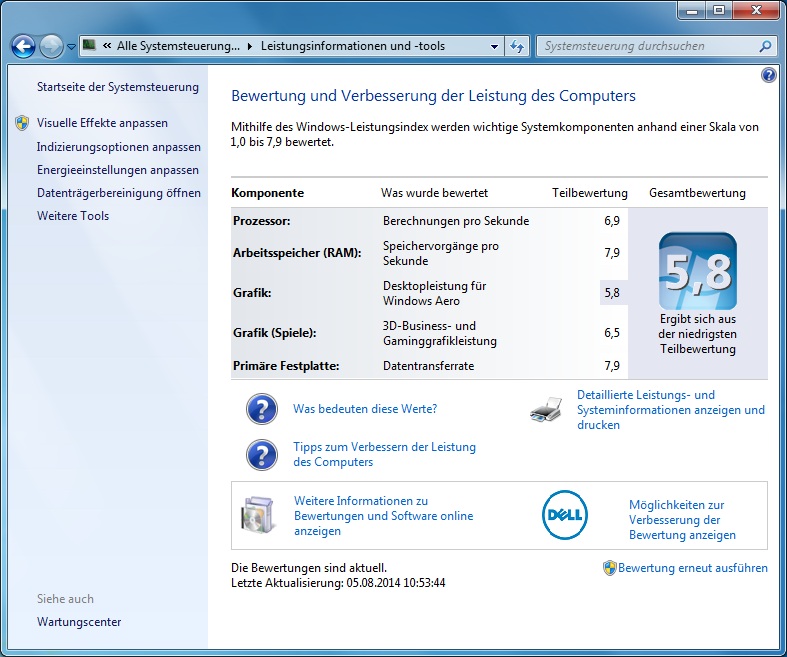Click Berechnungen pro Sekunde description
Screen dimensions: 787x657
coord(456,221)
